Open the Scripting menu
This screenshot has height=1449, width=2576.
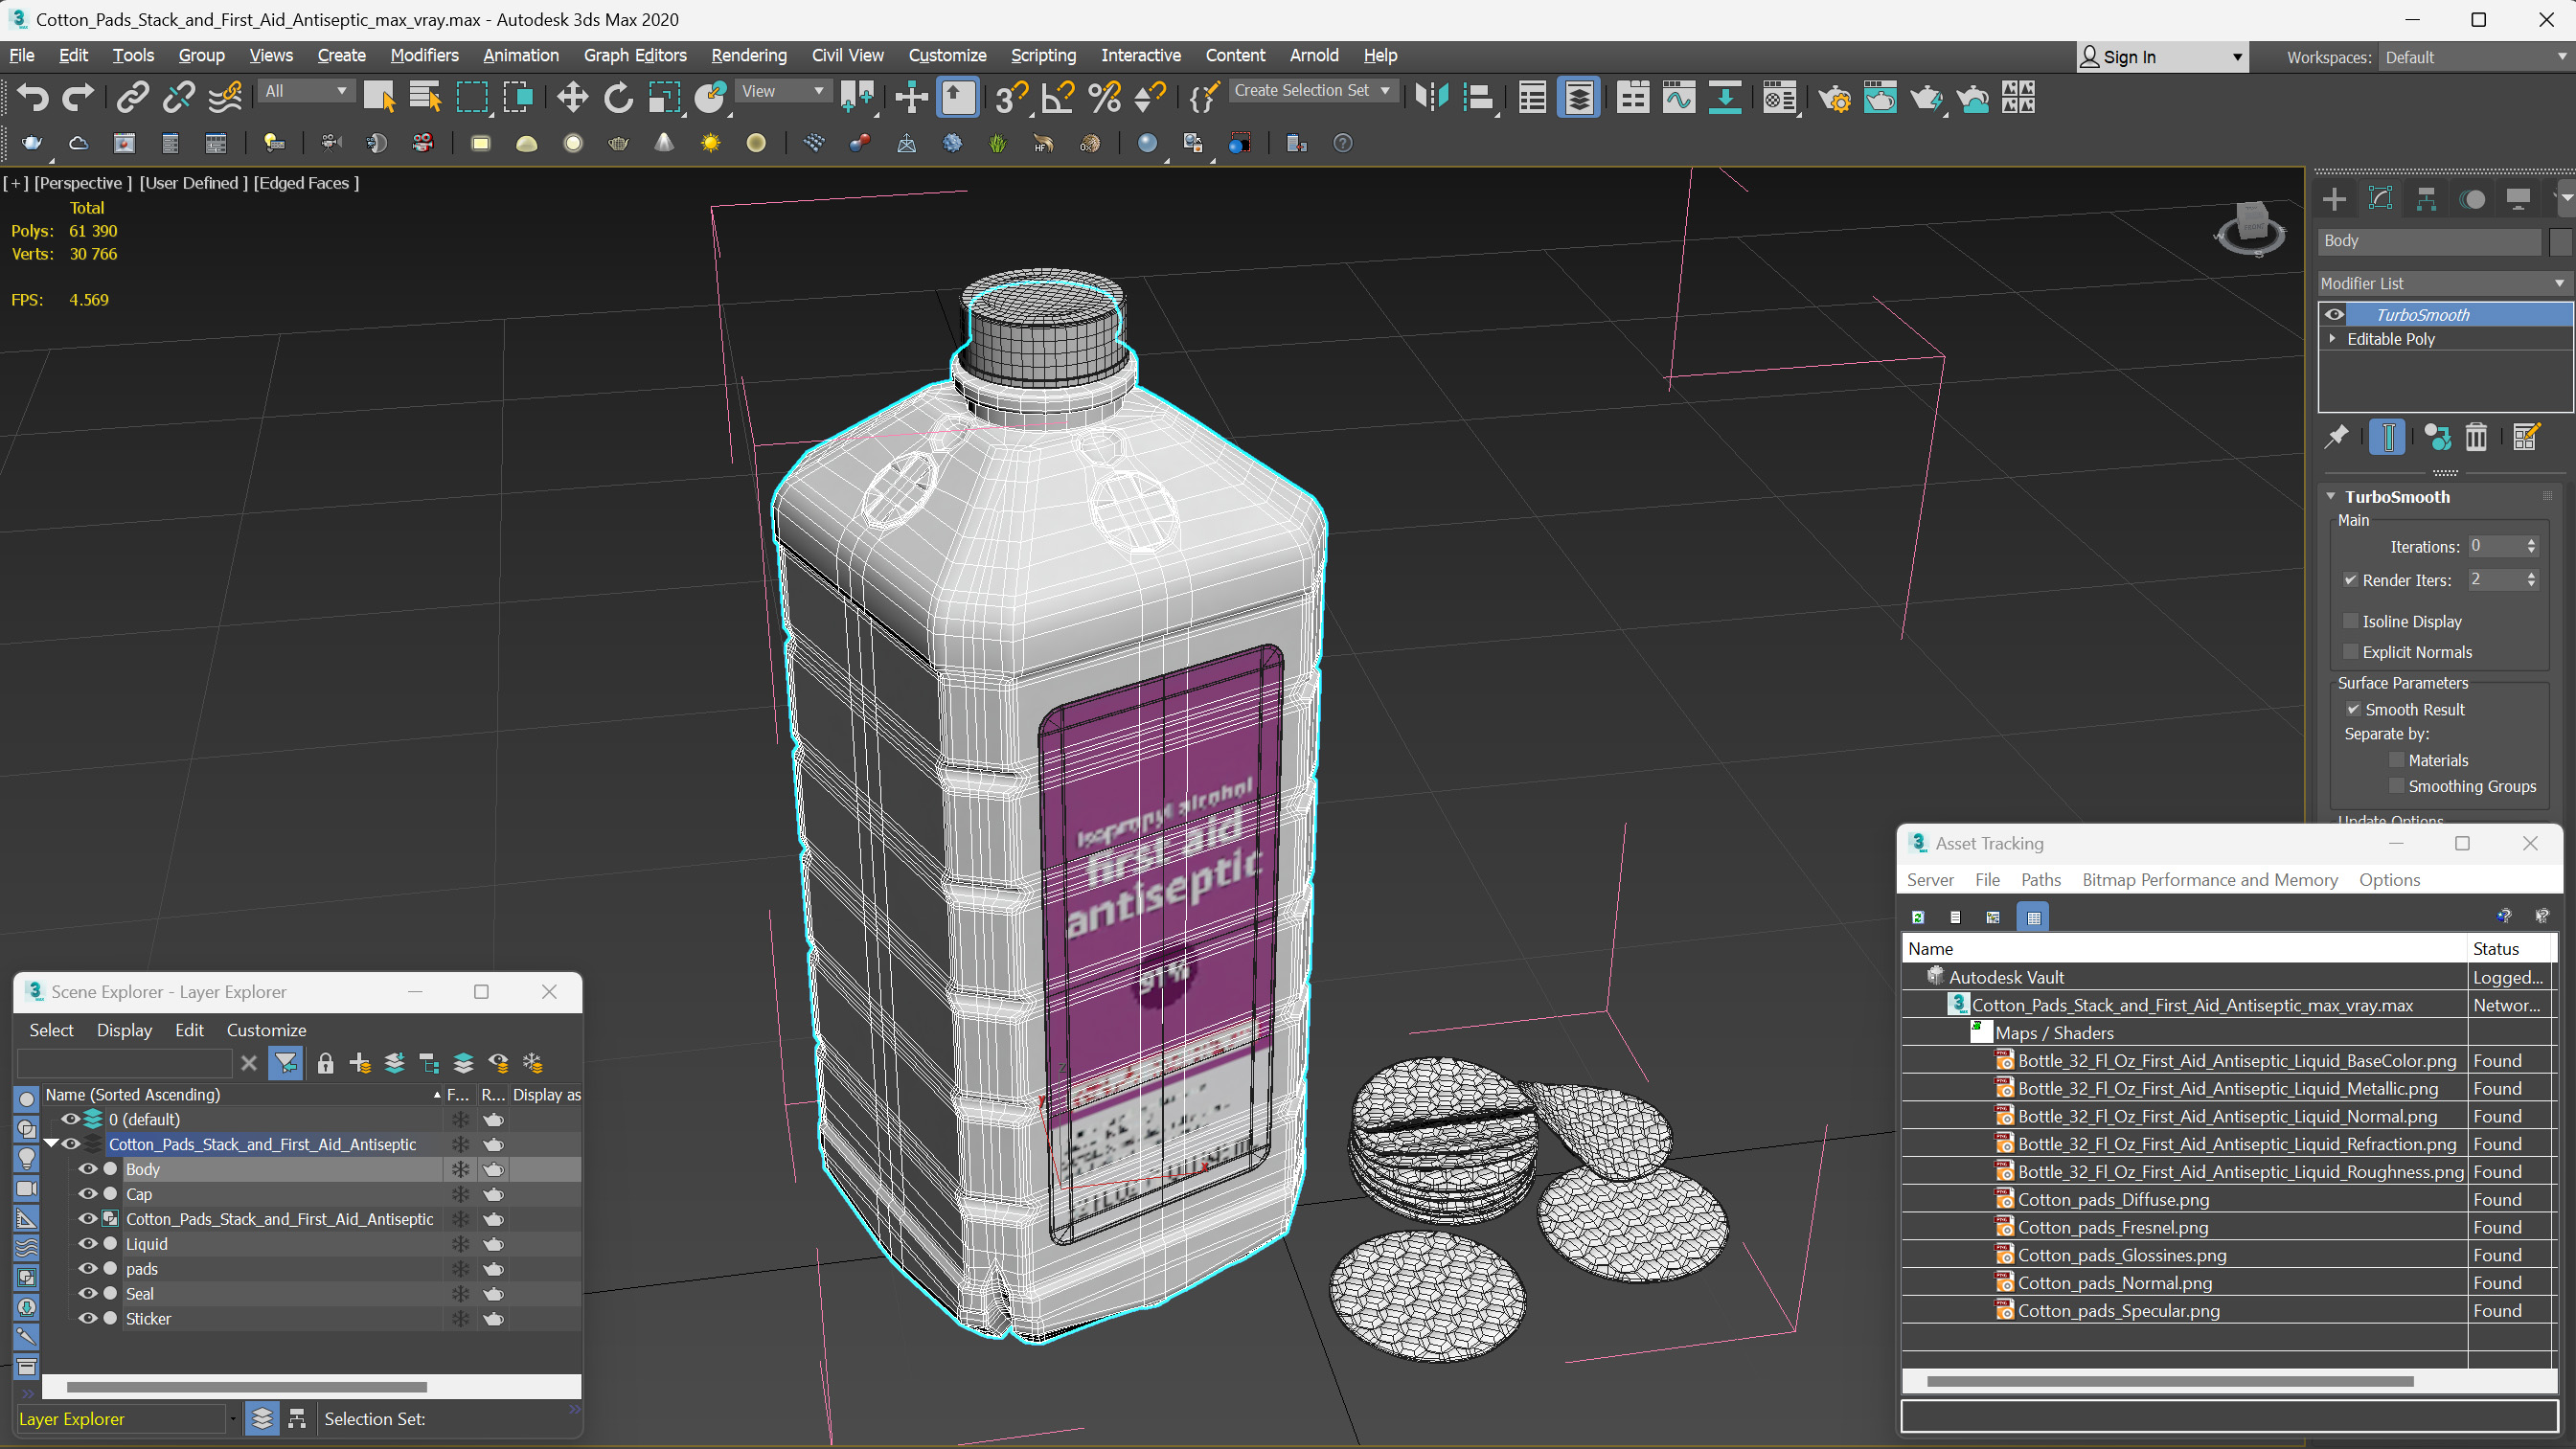tap(1043, 56)
